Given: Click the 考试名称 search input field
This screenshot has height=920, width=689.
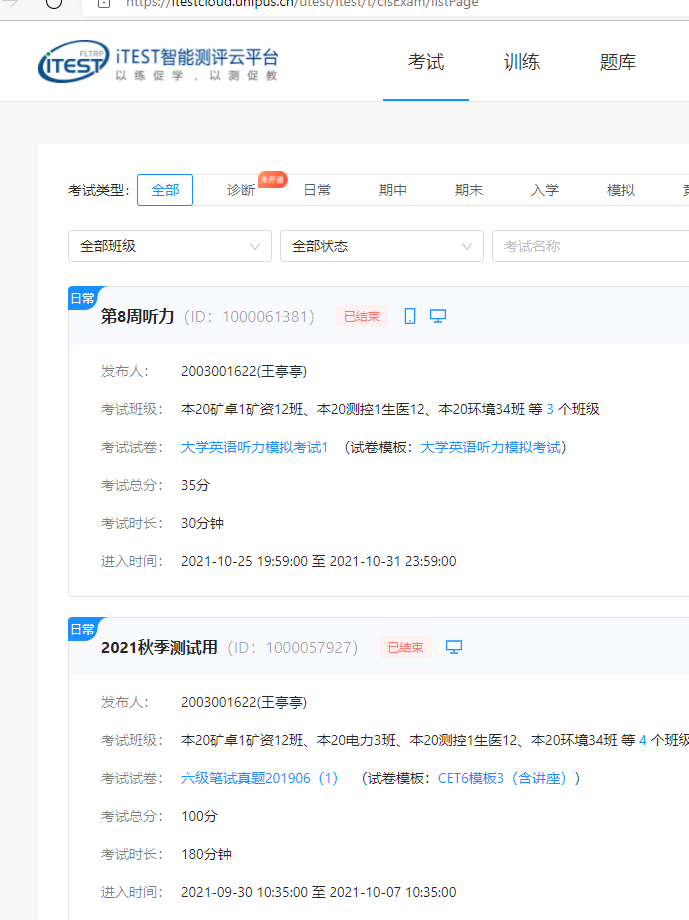Looking at the screenshot, I should [590, 246].
